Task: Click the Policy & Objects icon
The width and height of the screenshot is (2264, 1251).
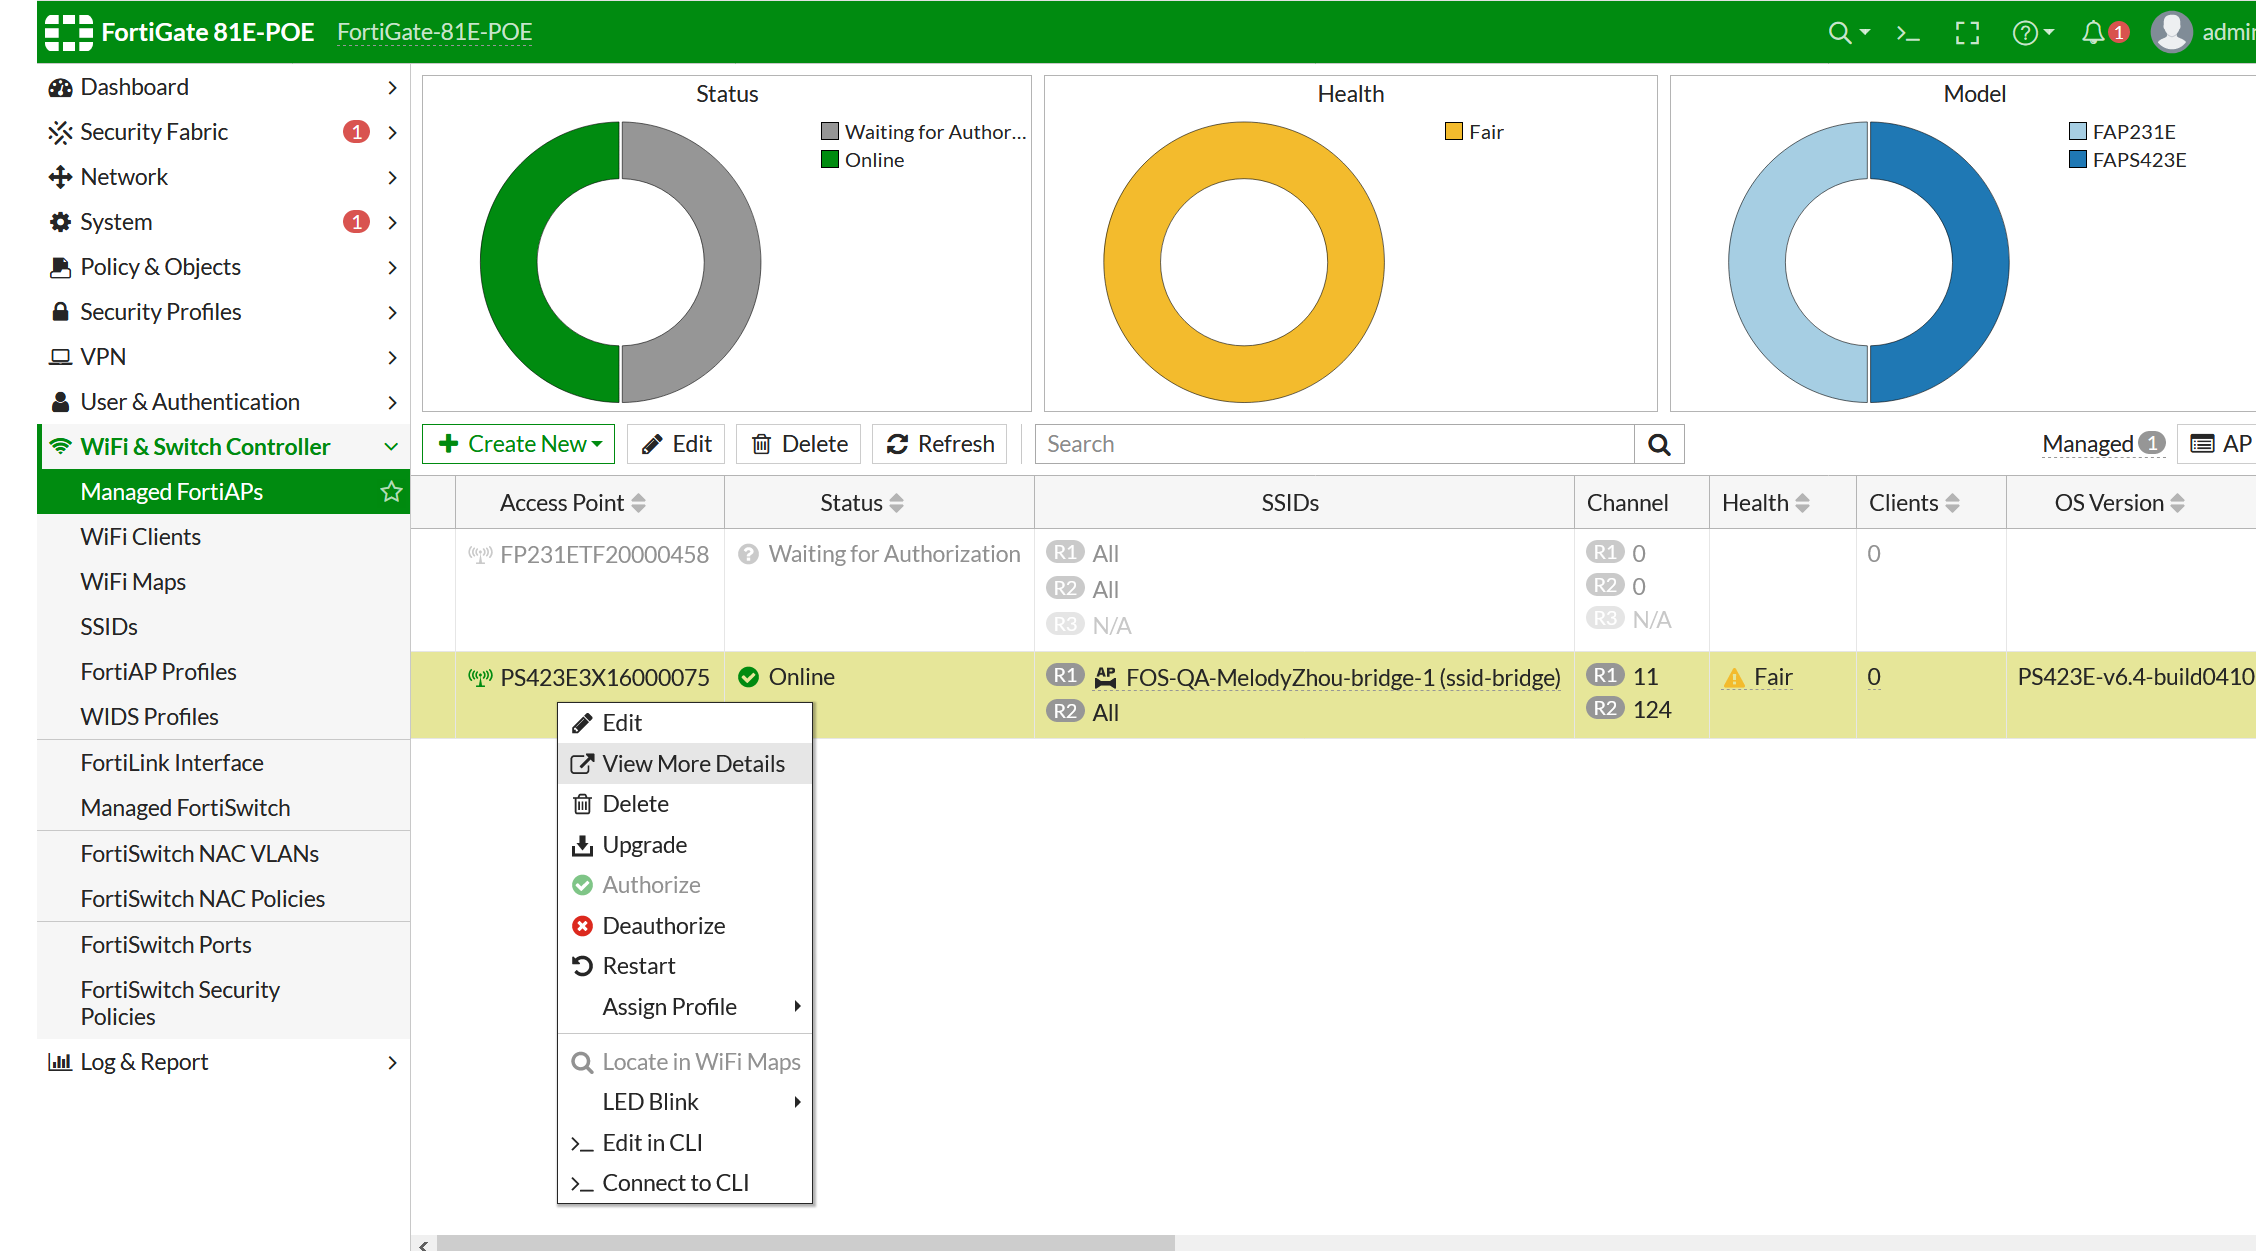Action: 60,267
